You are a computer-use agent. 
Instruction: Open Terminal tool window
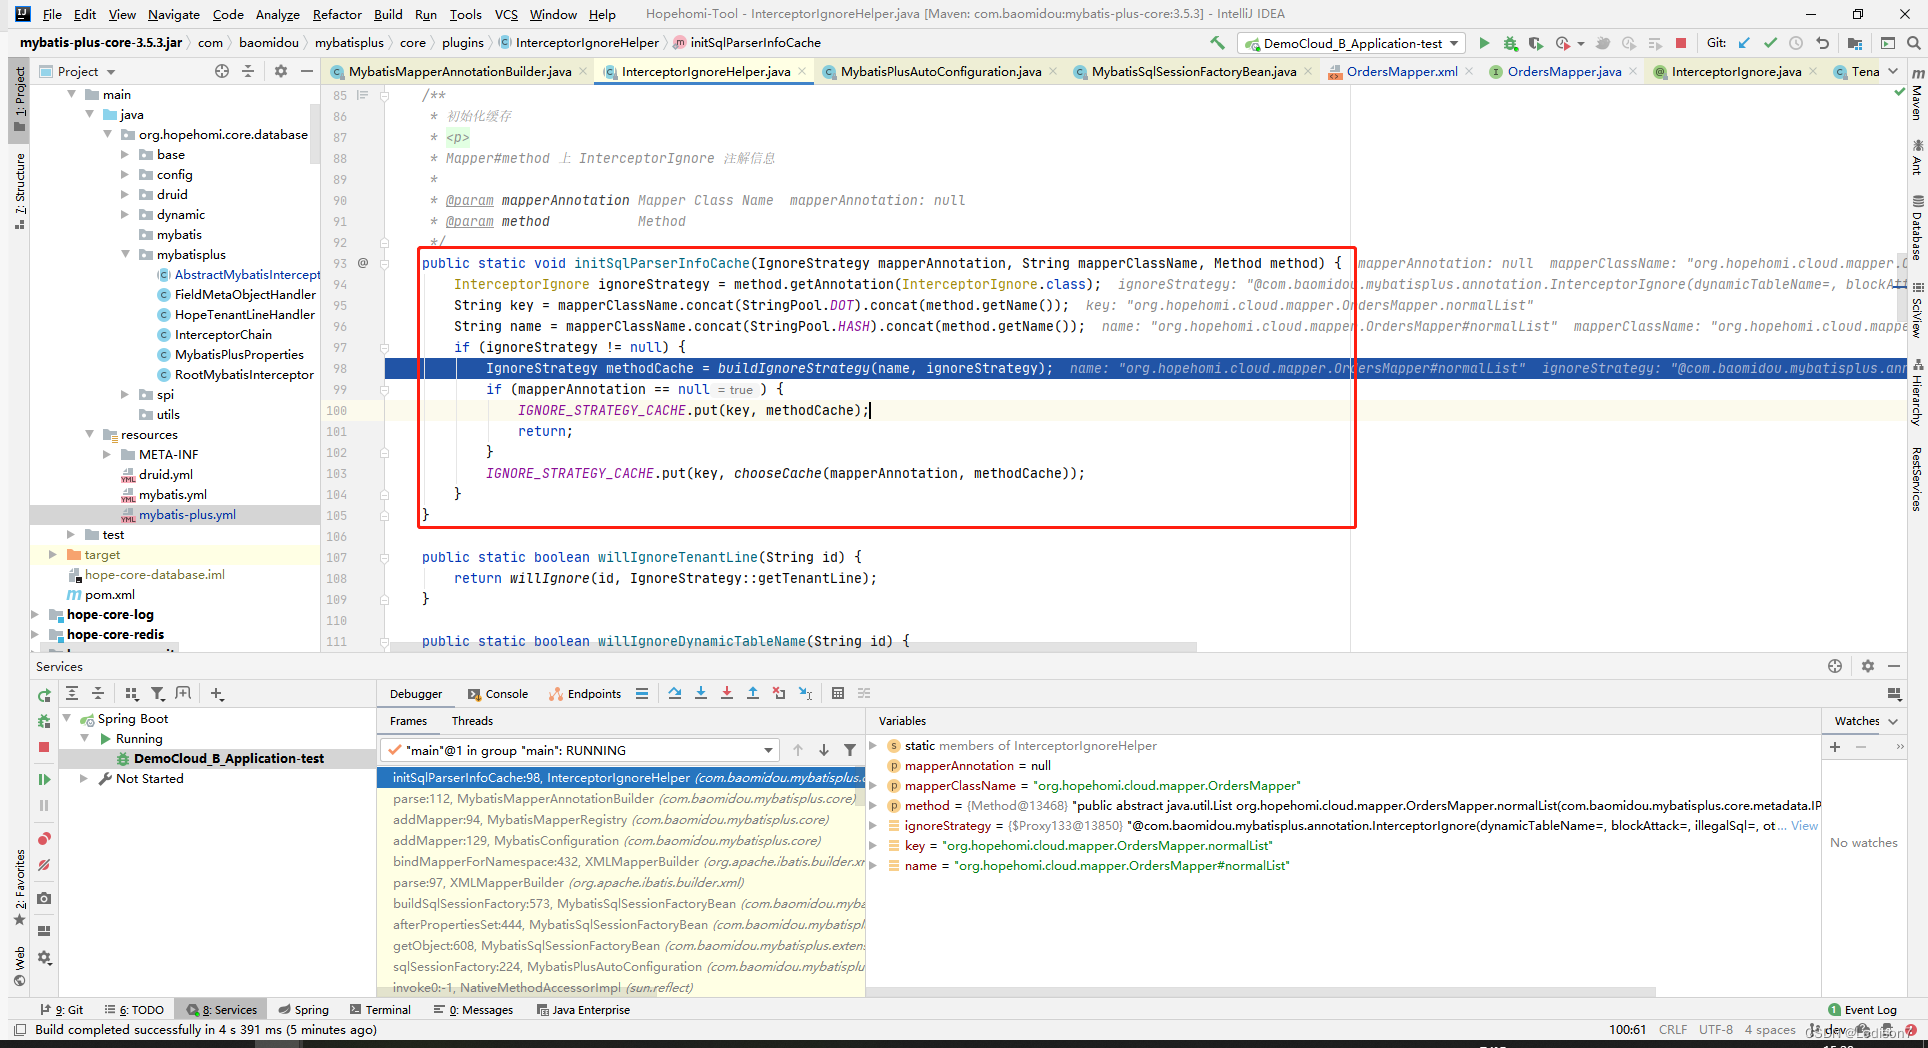click(379, 1010)
